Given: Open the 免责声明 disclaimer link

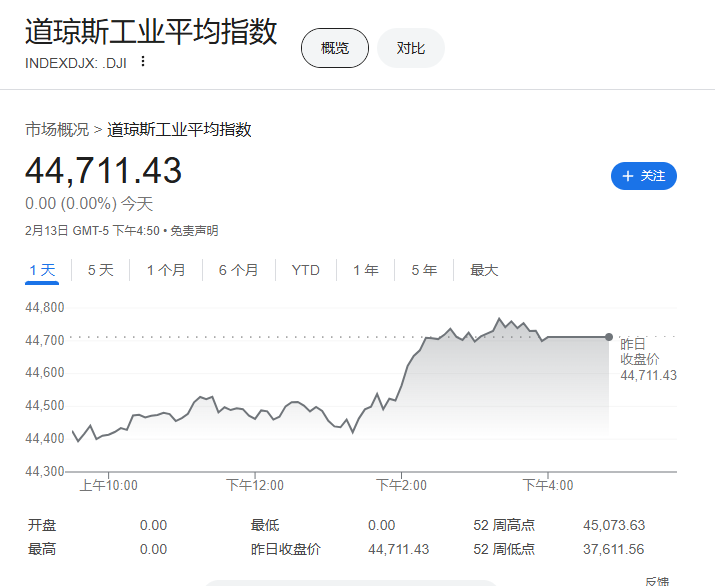Looking at the screenshot, I should click(x=194, y=231).
